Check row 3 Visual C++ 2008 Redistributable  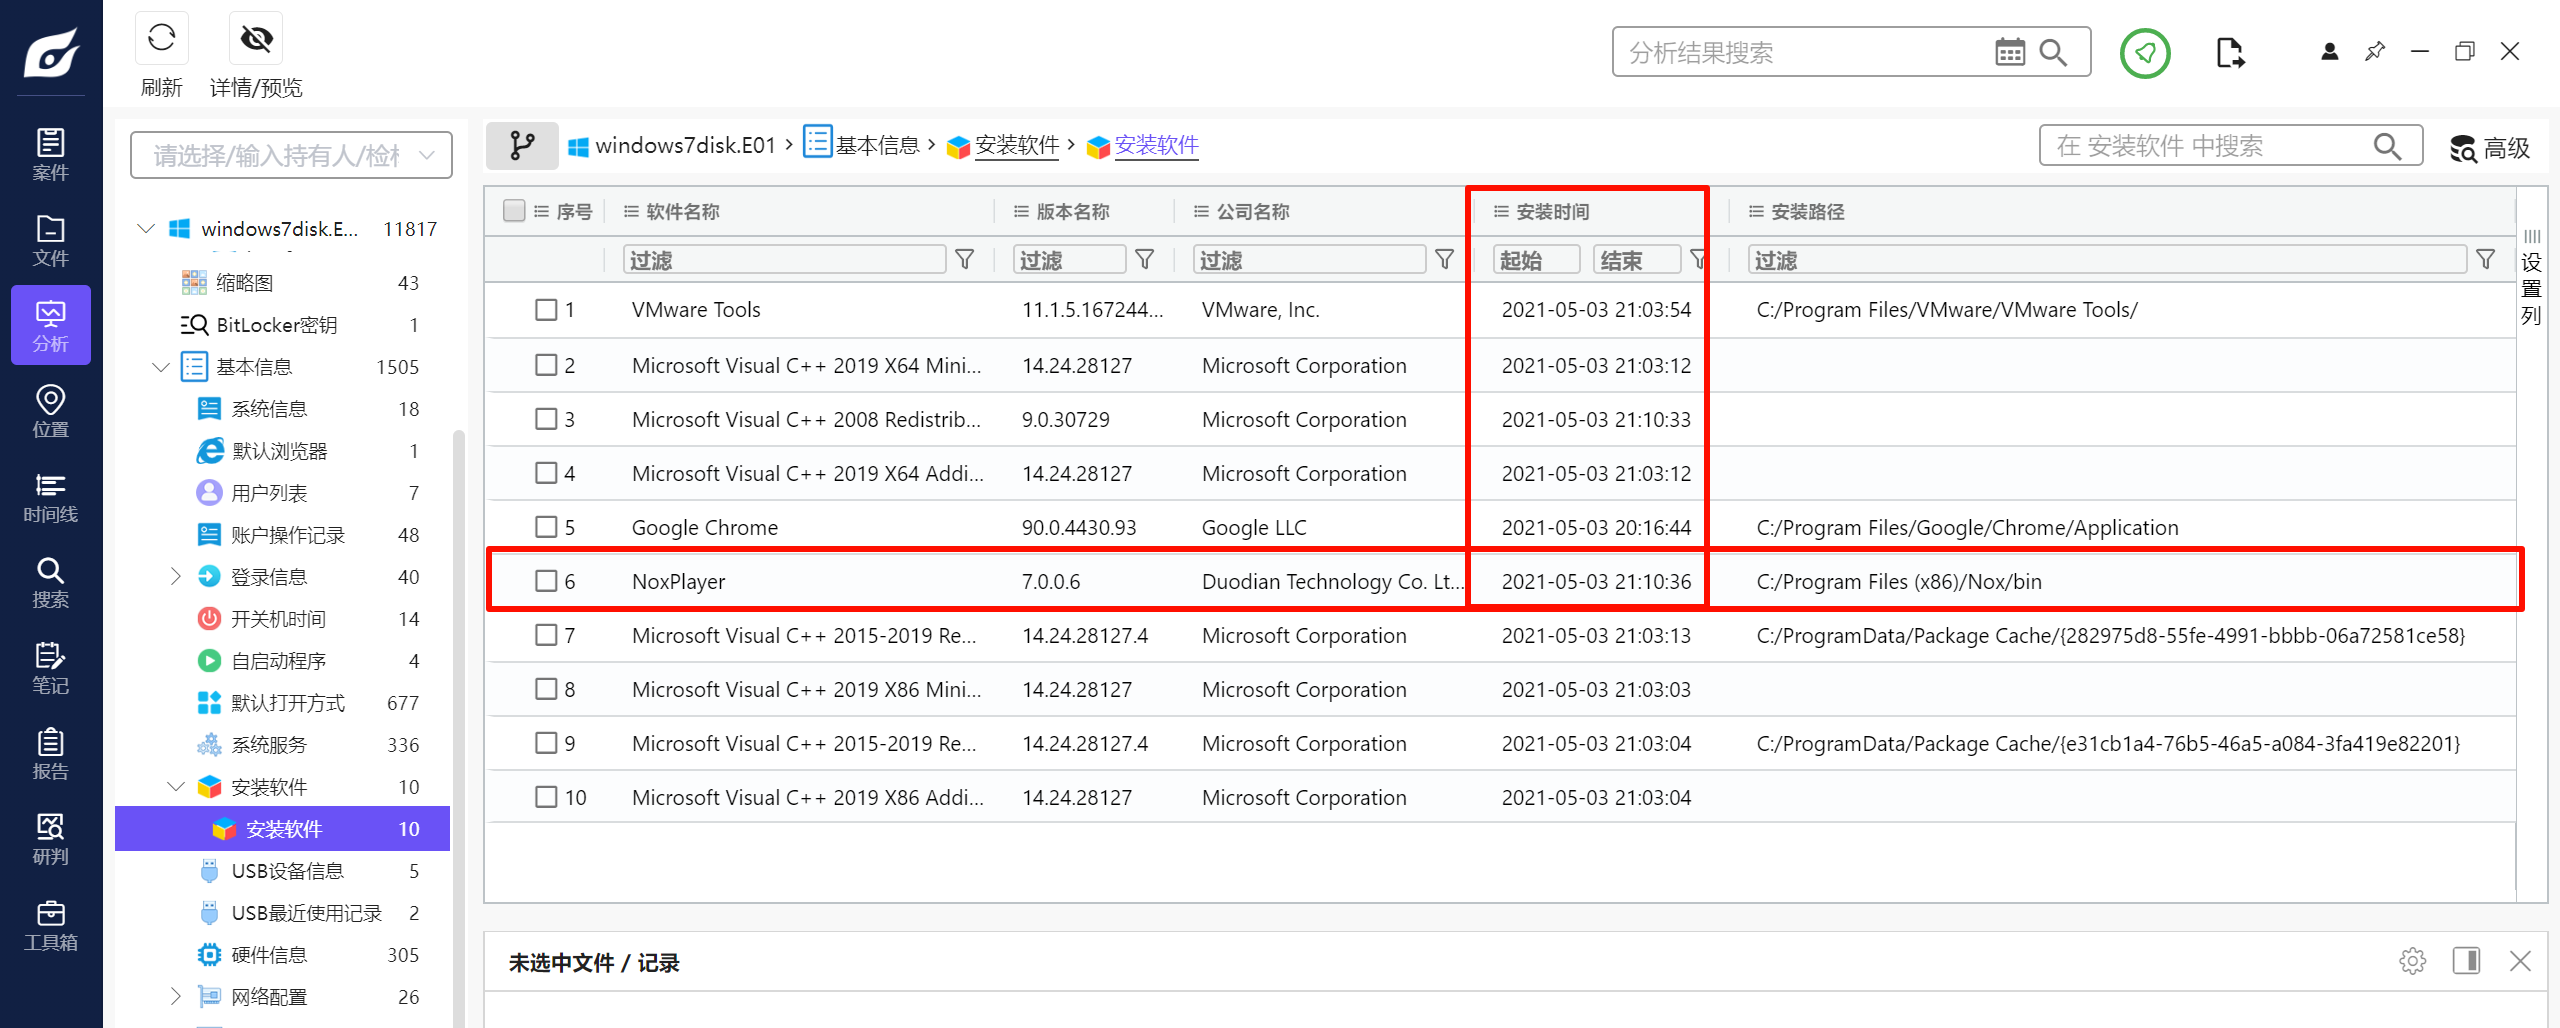point(546,419)
